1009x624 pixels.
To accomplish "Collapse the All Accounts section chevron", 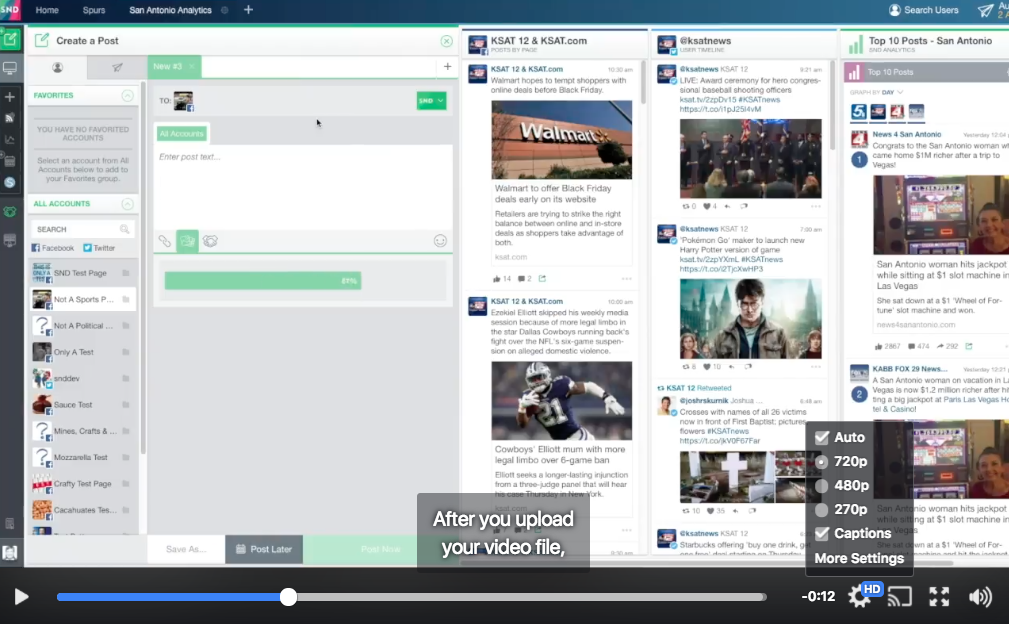I will point(127,204).
